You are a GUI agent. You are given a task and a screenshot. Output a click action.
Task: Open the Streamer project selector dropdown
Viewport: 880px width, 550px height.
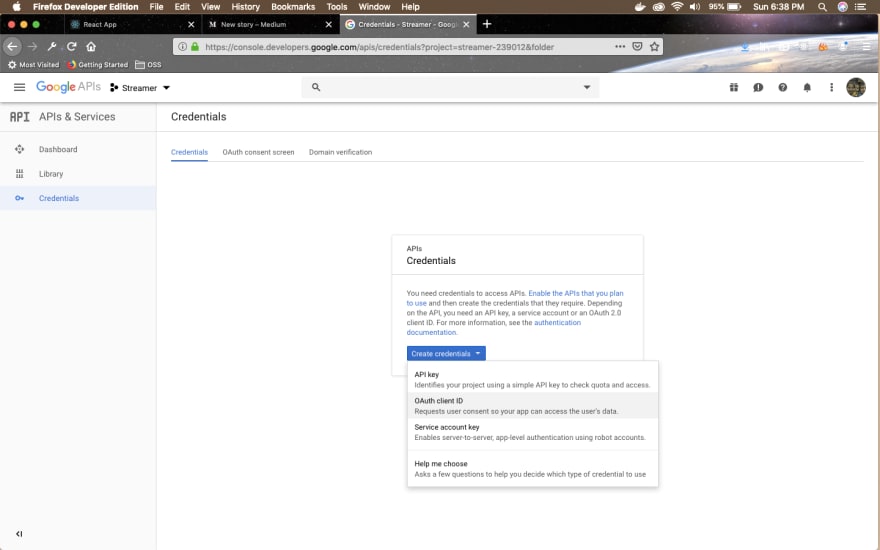click(x=140, y=88)
